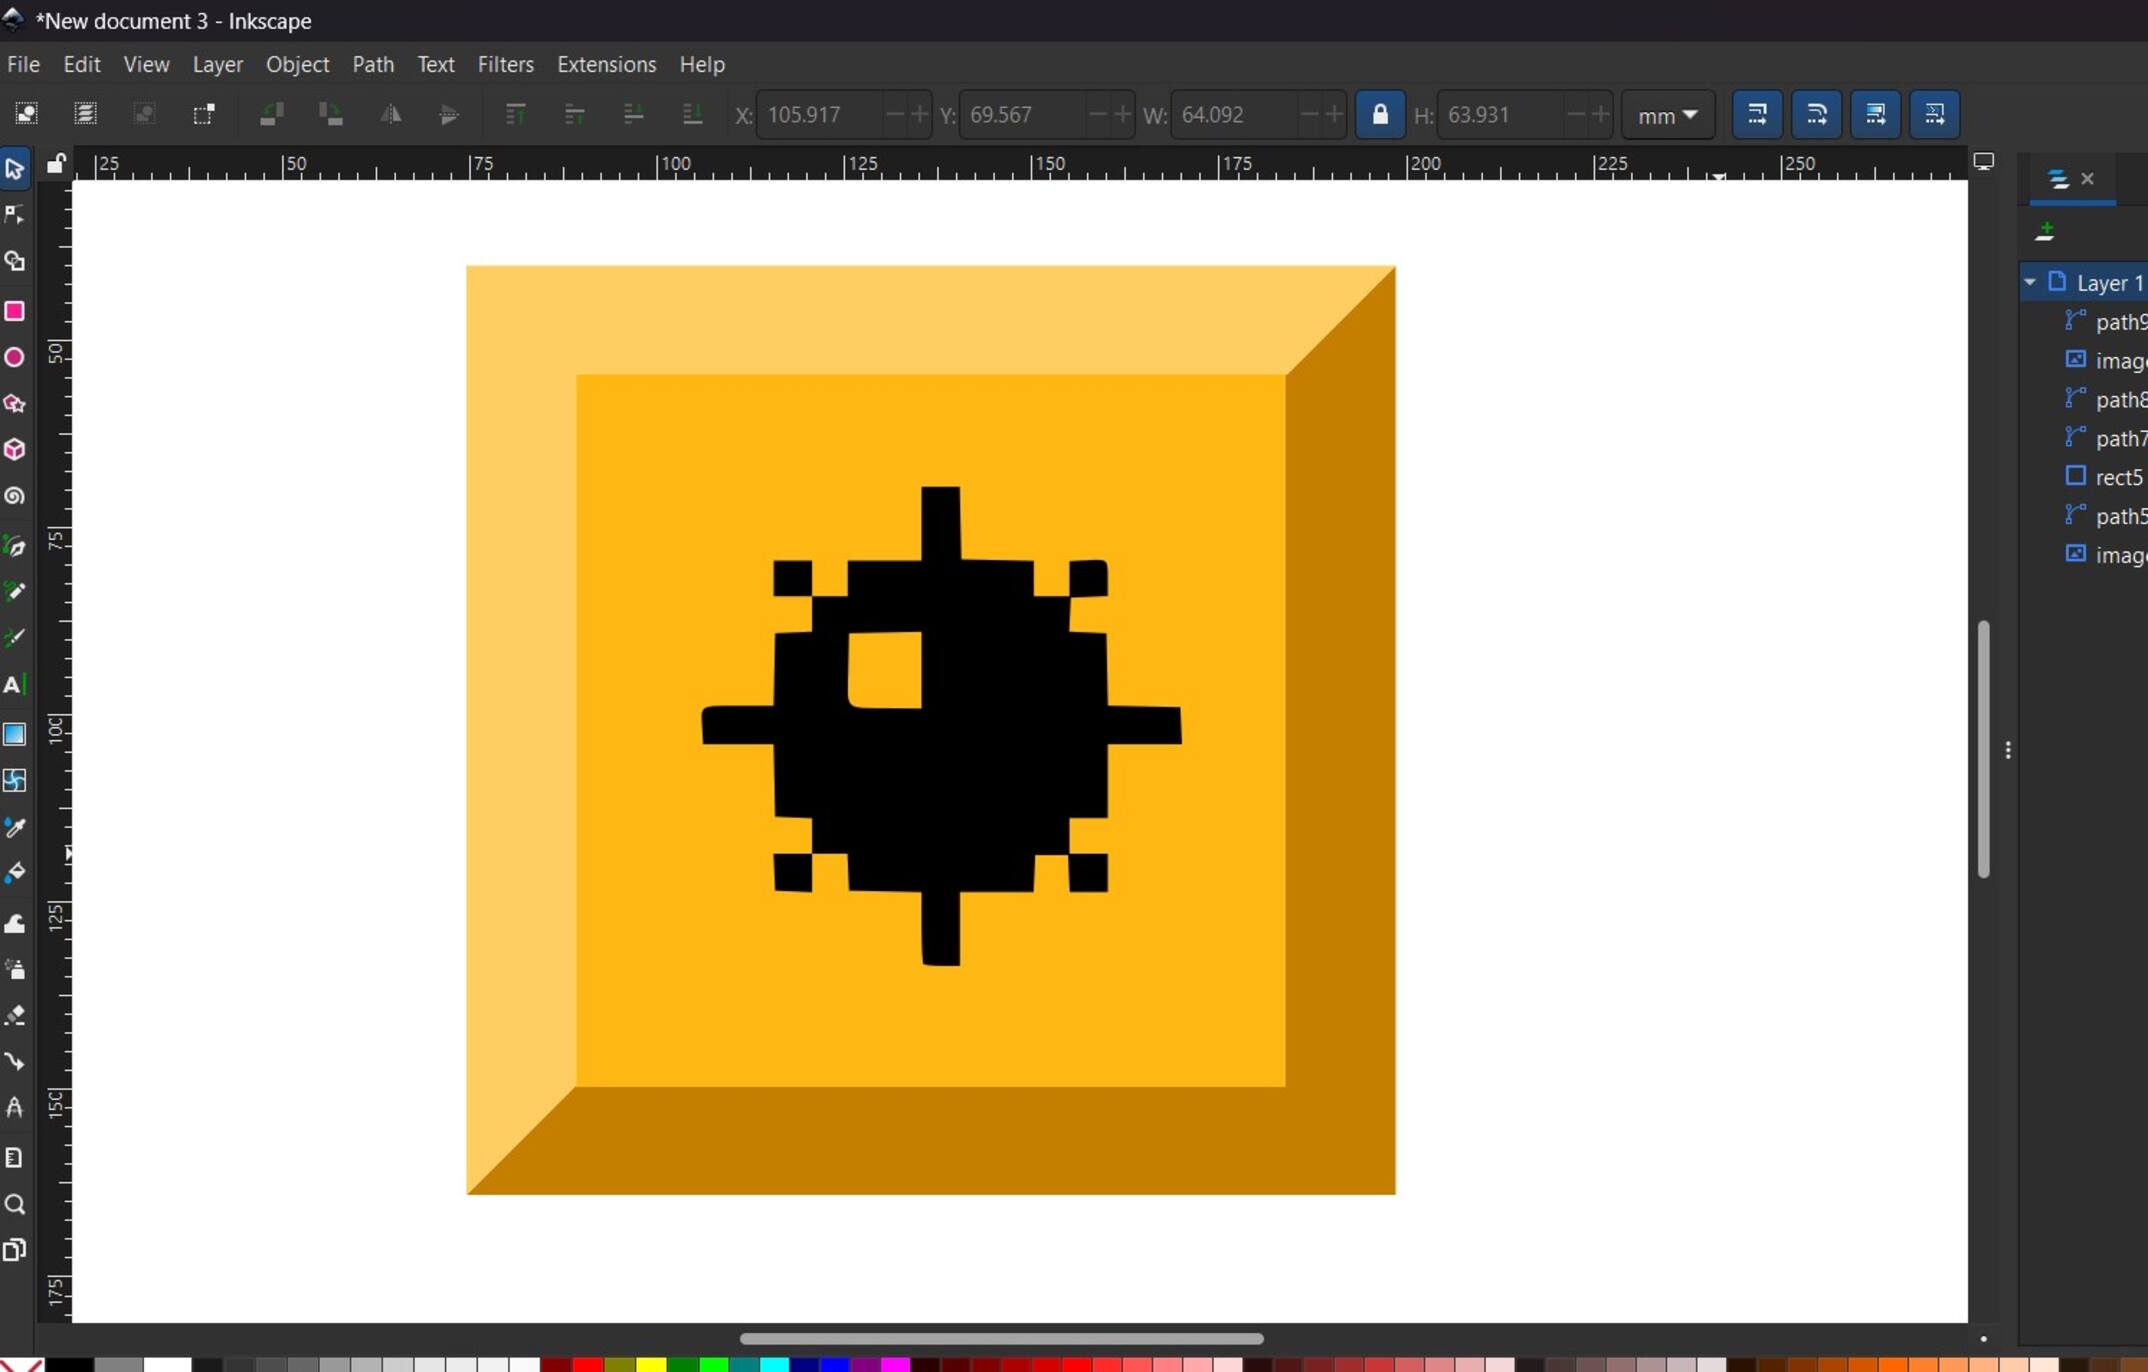Select the Pen Bezier tool
The width and height of the screenshot is (2148, 1372).
point(15,545)
